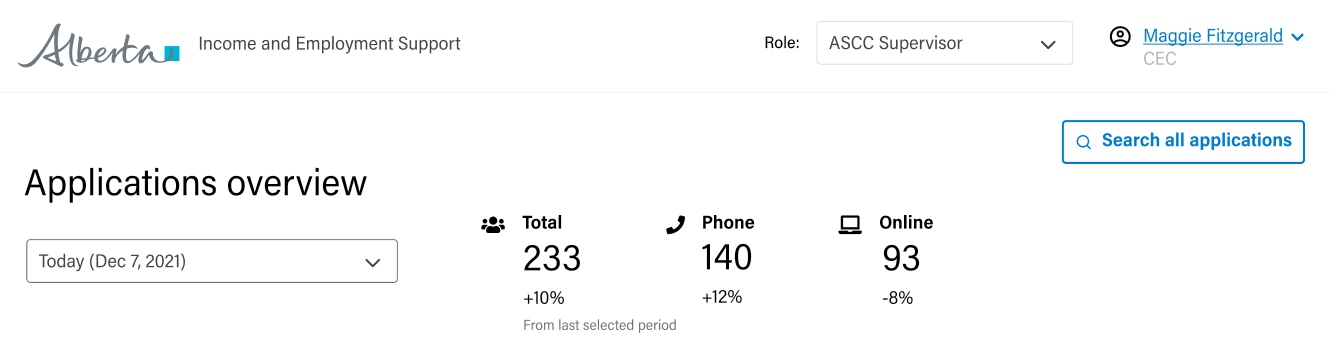Expand the Role selector chevron arrow
Viewport: 1329px width, 360px height.
click(1048, 44)
